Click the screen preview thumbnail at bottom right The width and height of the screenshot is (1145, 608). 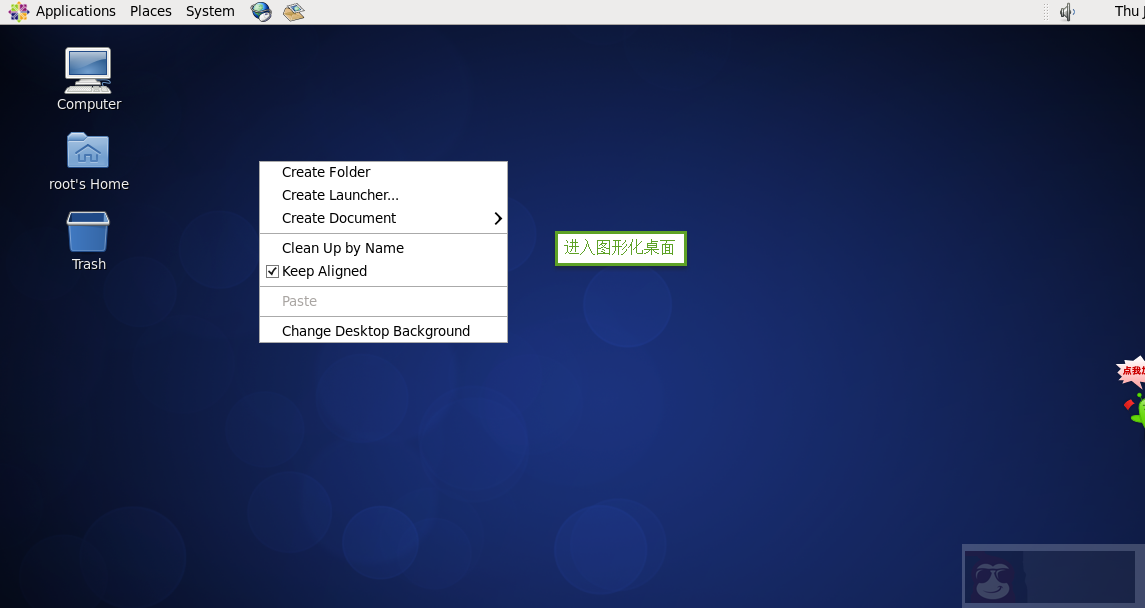coord(1050,575)
